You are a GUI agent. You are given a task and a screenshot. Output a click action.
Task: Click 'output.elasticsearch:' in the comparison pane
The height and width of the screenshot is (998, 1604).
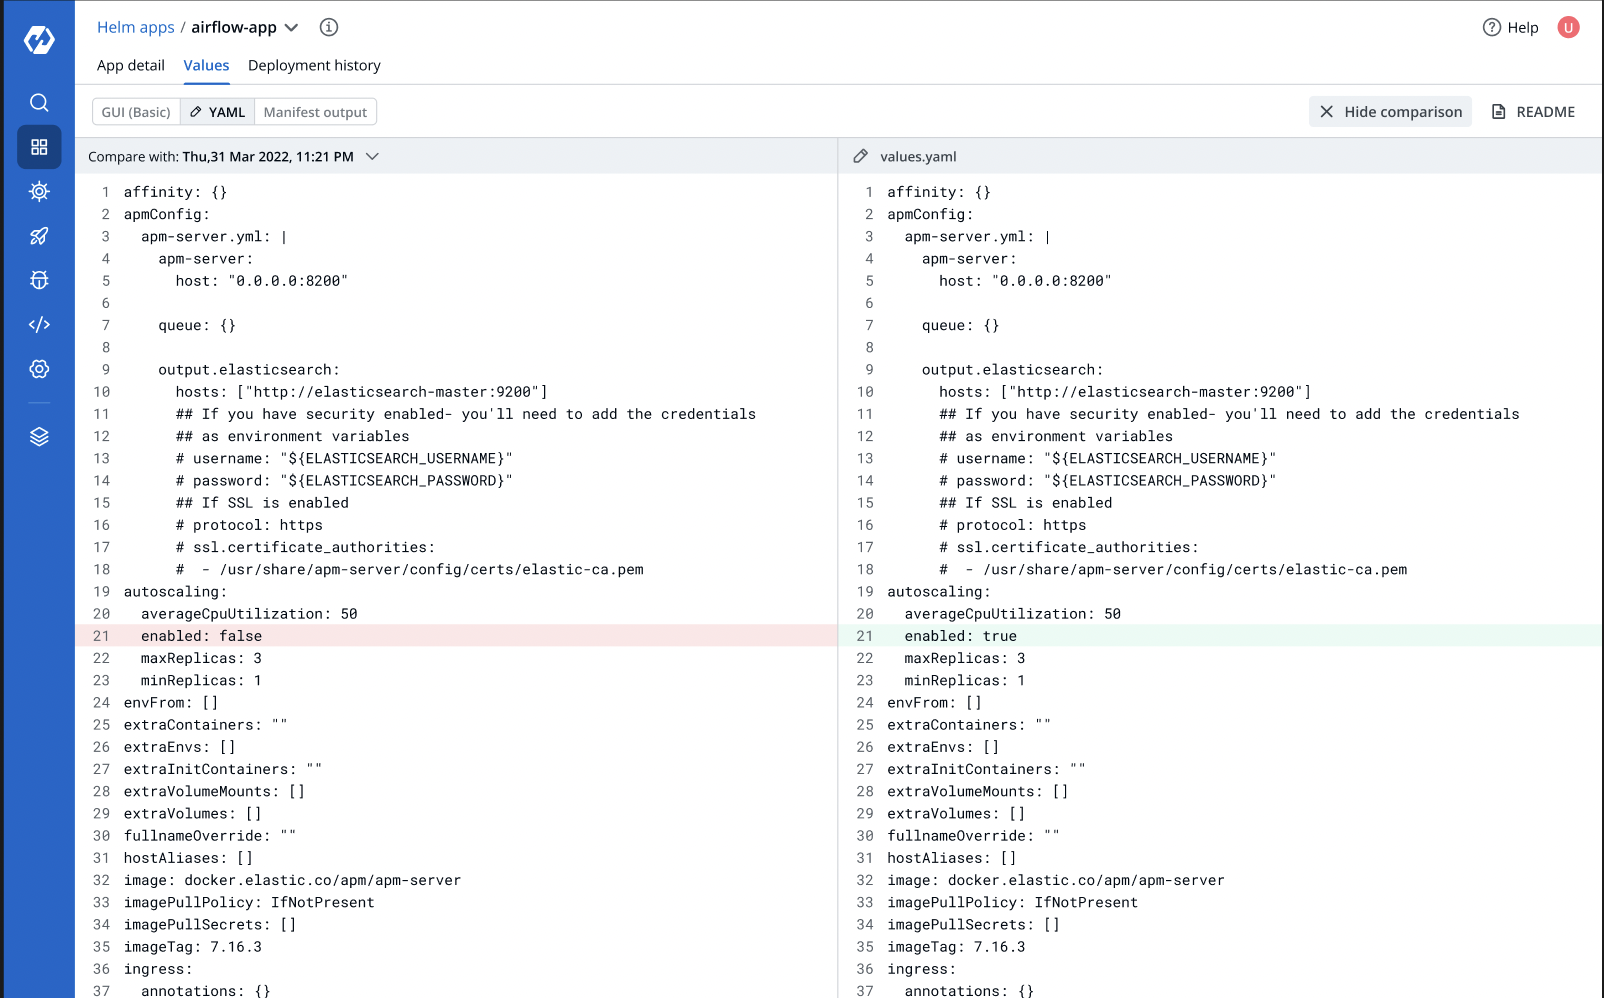(x=249, y=370)
